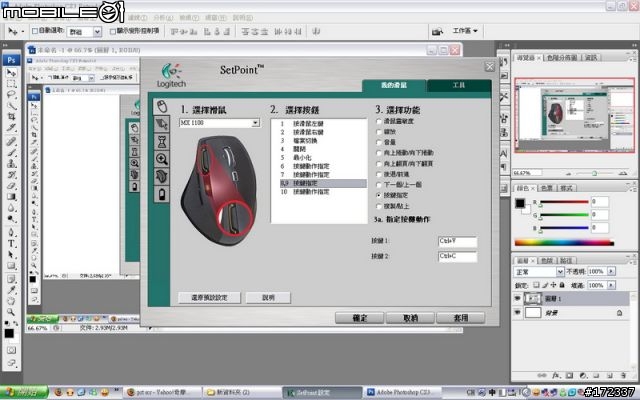Open SetPoint game settings chess icon
The image size is (640, 400).
pos(162,142)
